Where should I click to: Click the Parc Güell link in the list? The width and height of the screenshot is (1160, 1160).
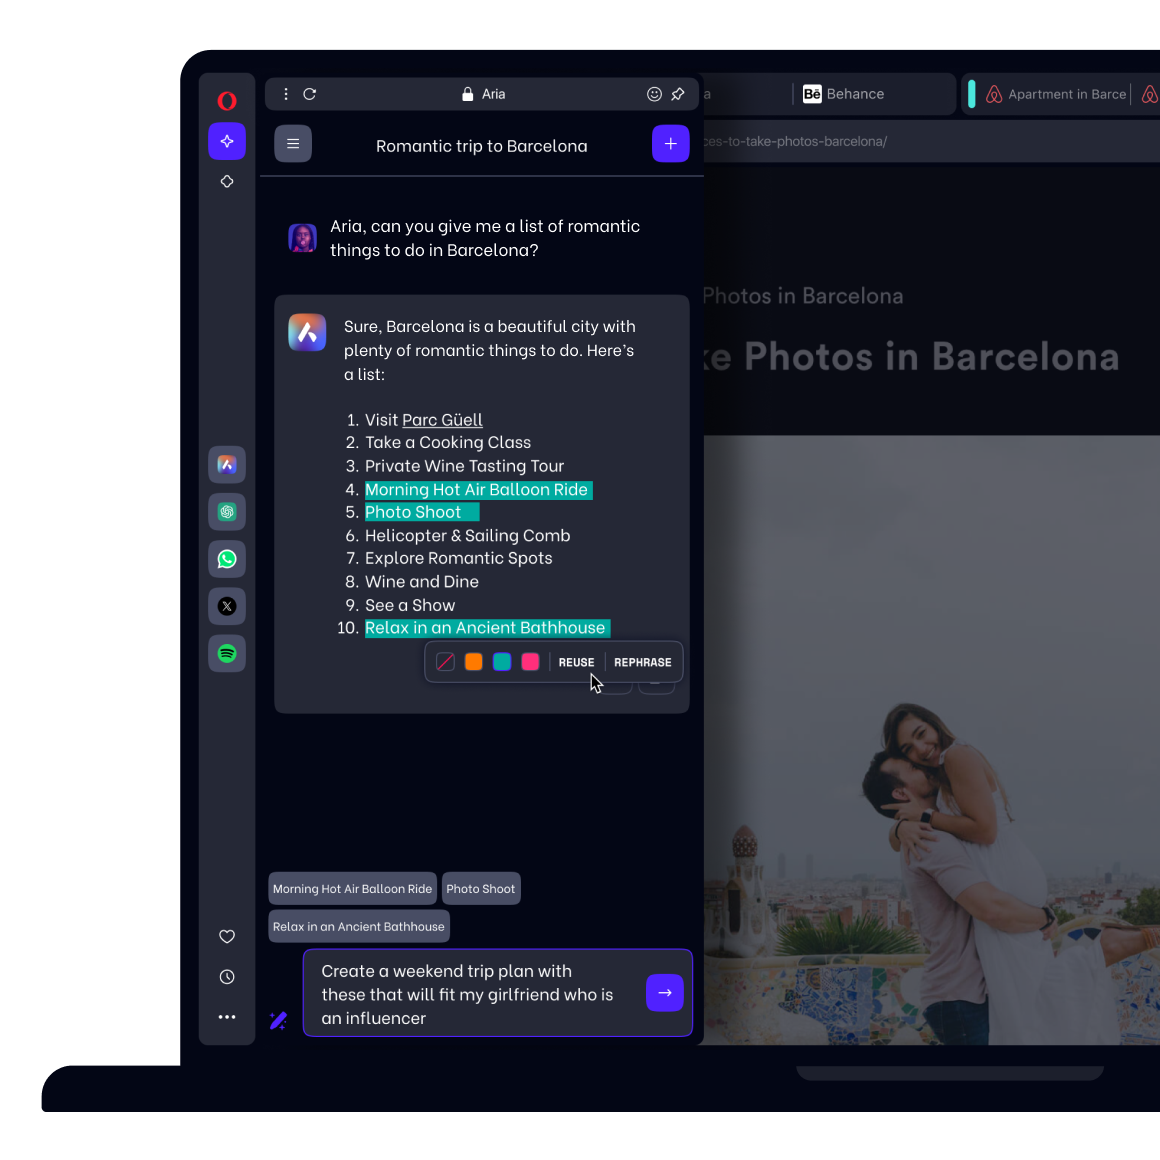[x=442, y=420]
